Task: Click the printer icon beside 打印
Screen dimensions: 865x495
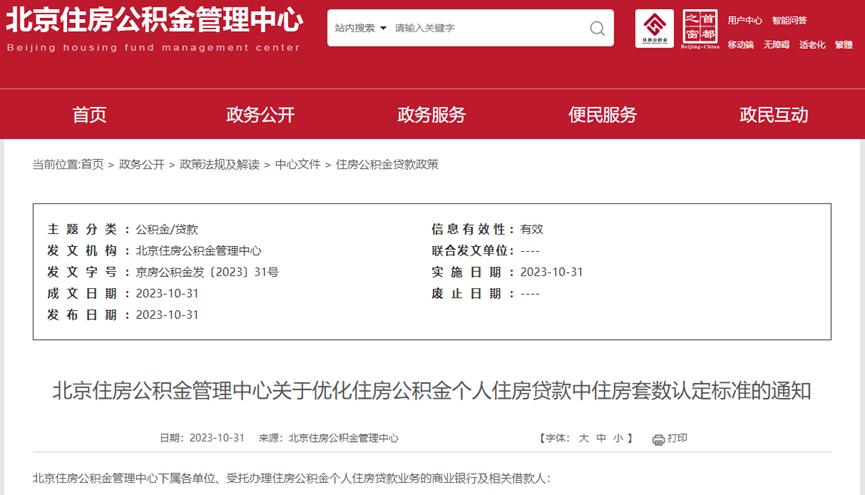Action: (x=658, y=439)
